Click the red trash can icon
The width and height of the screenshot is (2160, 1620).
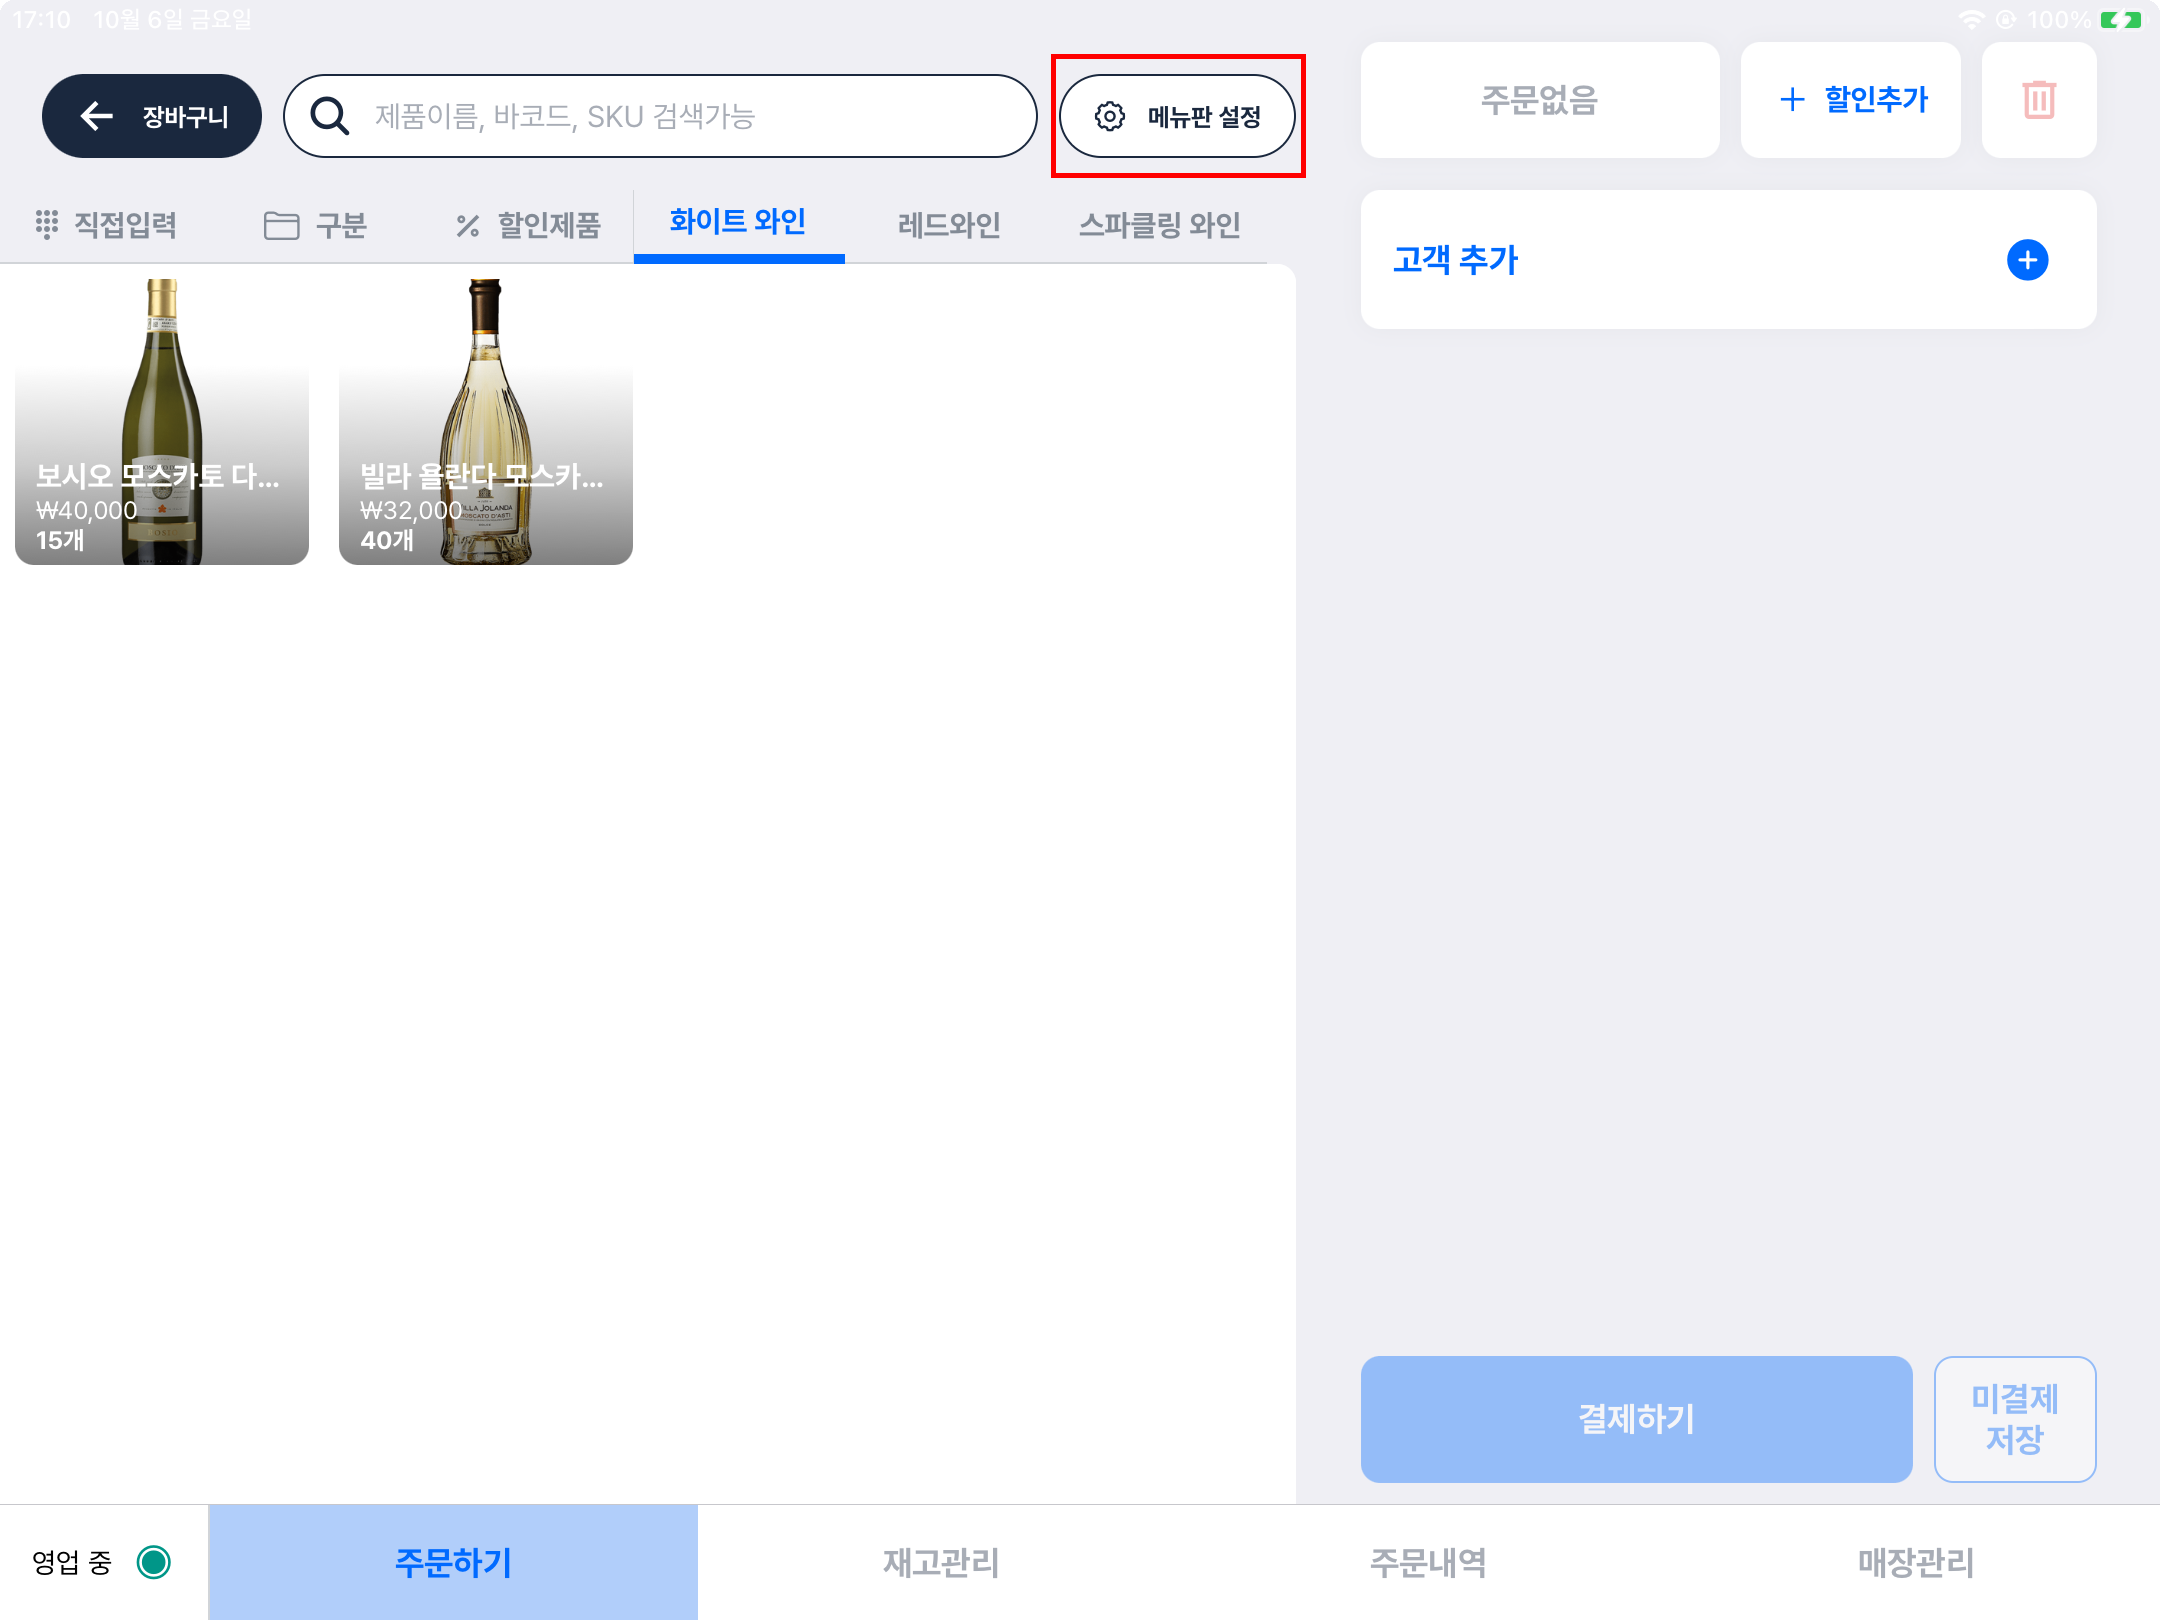point(2038,100)
